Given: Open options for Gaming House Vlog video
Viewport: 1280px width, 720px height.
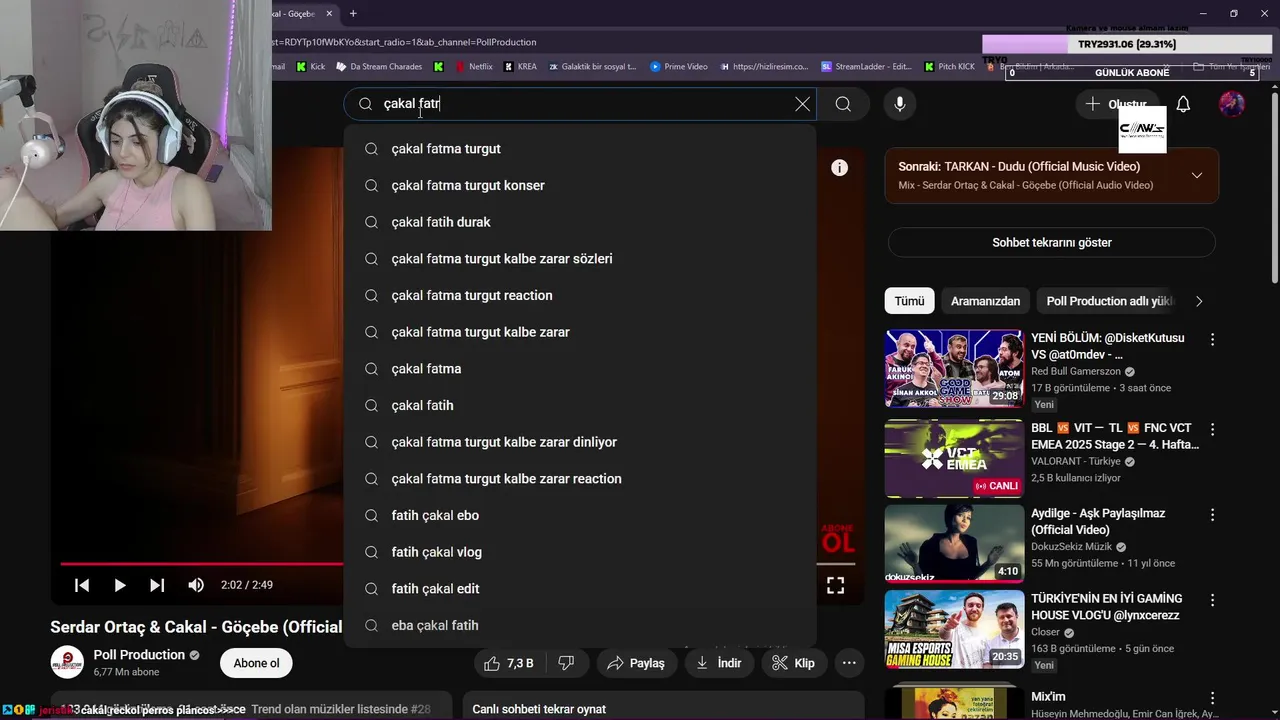Looking at the screenshot, I should click(1212, 601).
